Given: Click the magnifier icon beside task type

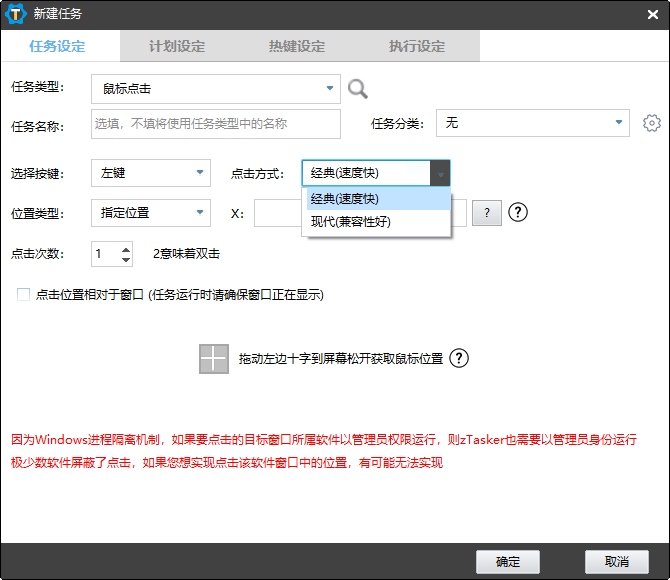Looking at the screenshot, I should pyautogui.click(x=358, y=89).
